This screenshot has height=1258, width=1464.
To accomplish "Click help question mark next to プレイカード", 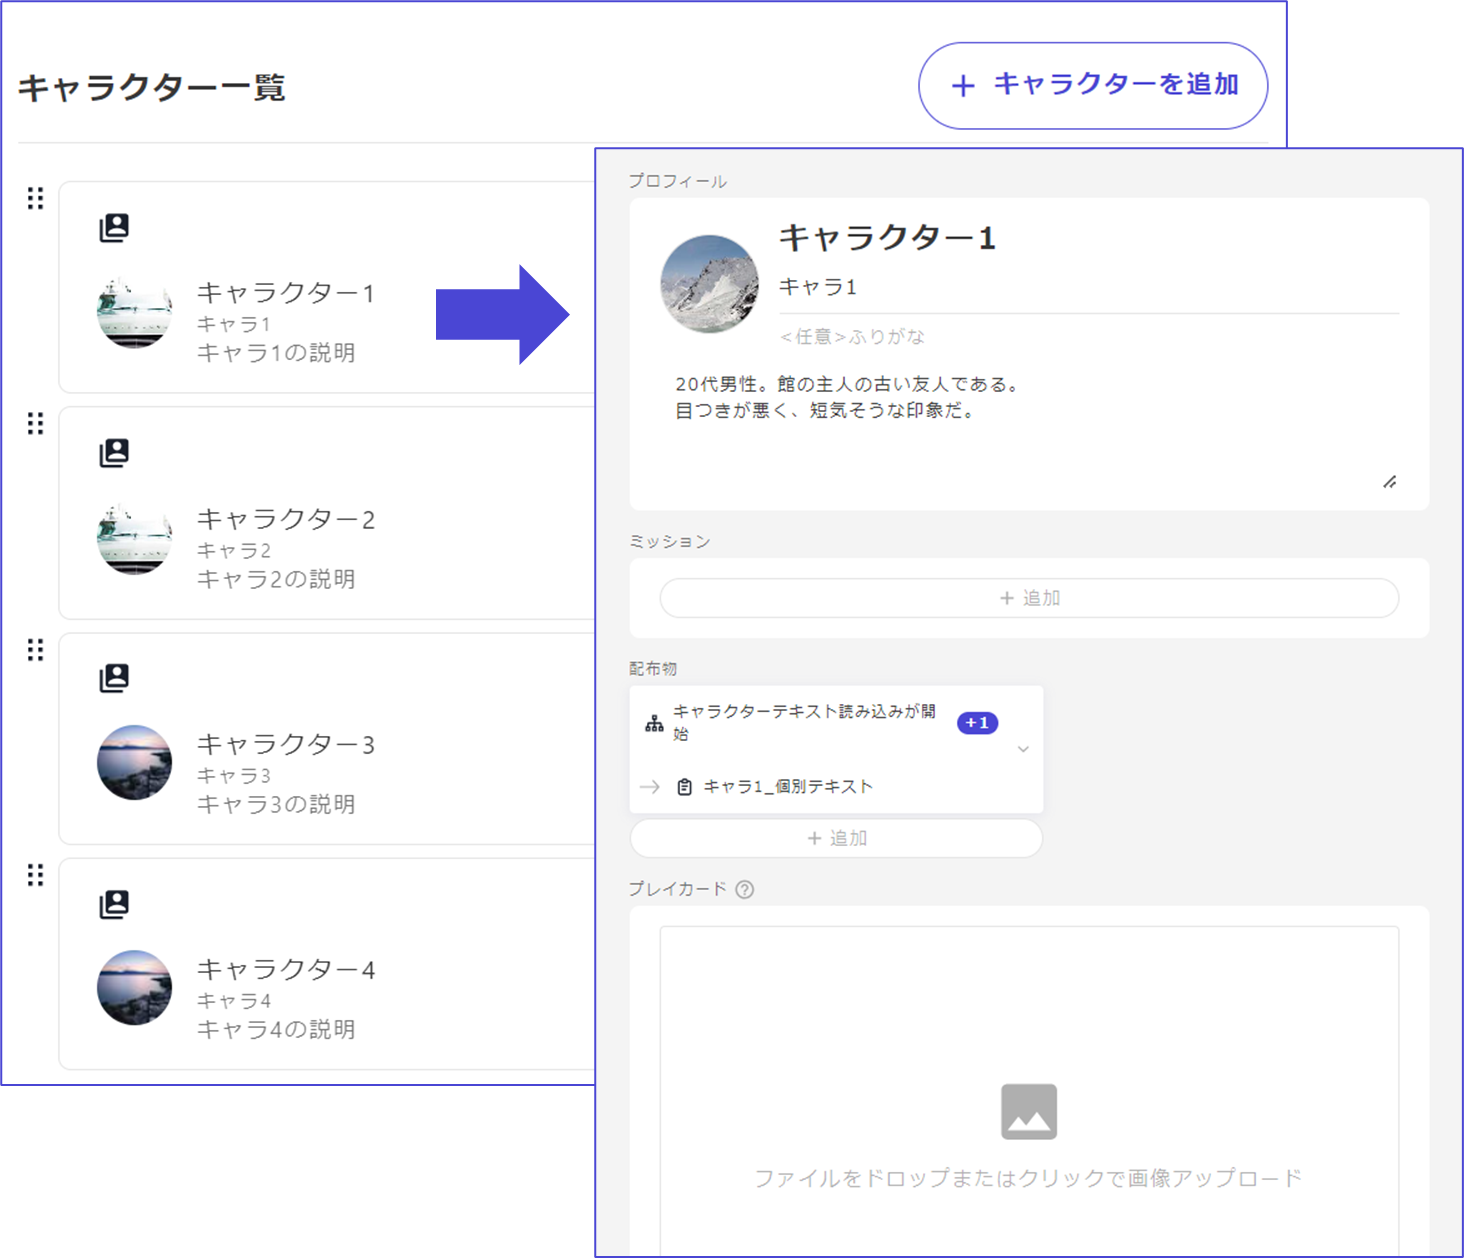I will [x=745, y=889].
